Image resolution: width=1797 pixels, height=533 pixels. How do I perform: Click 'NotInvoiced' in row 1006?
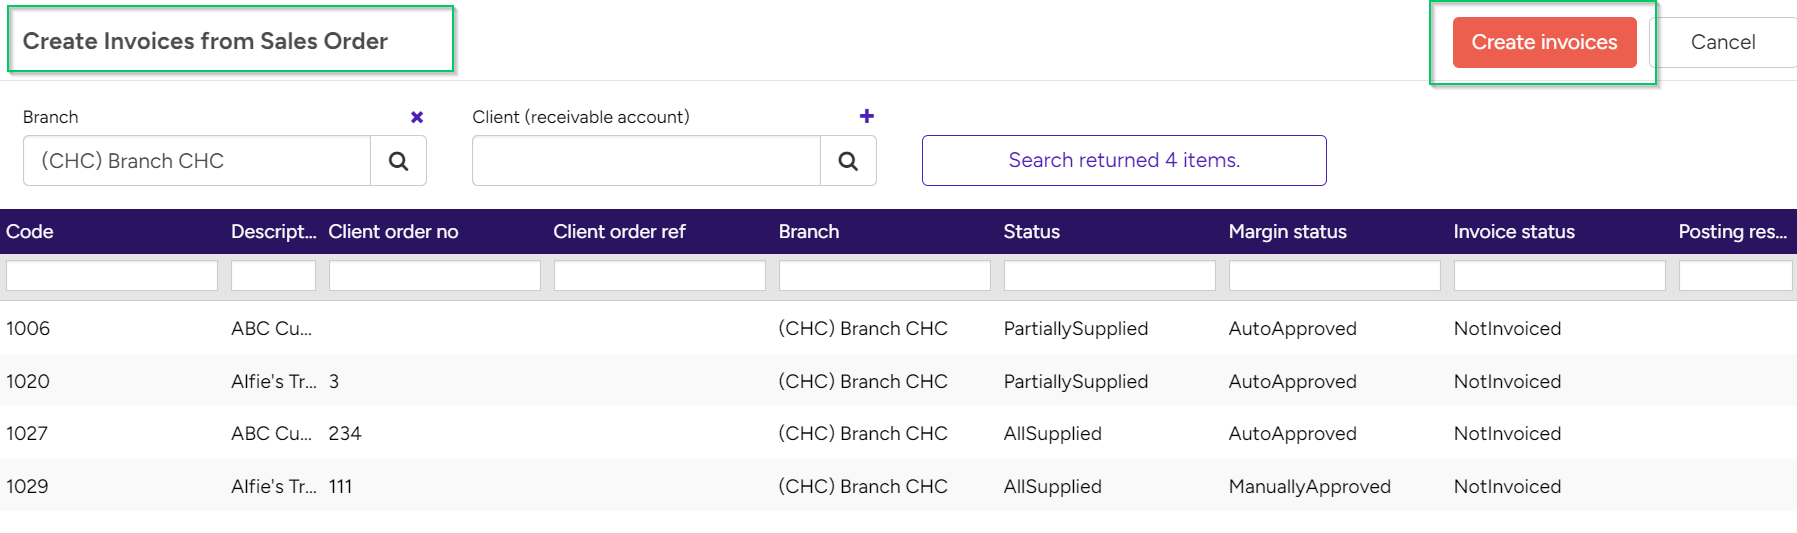1507,328
